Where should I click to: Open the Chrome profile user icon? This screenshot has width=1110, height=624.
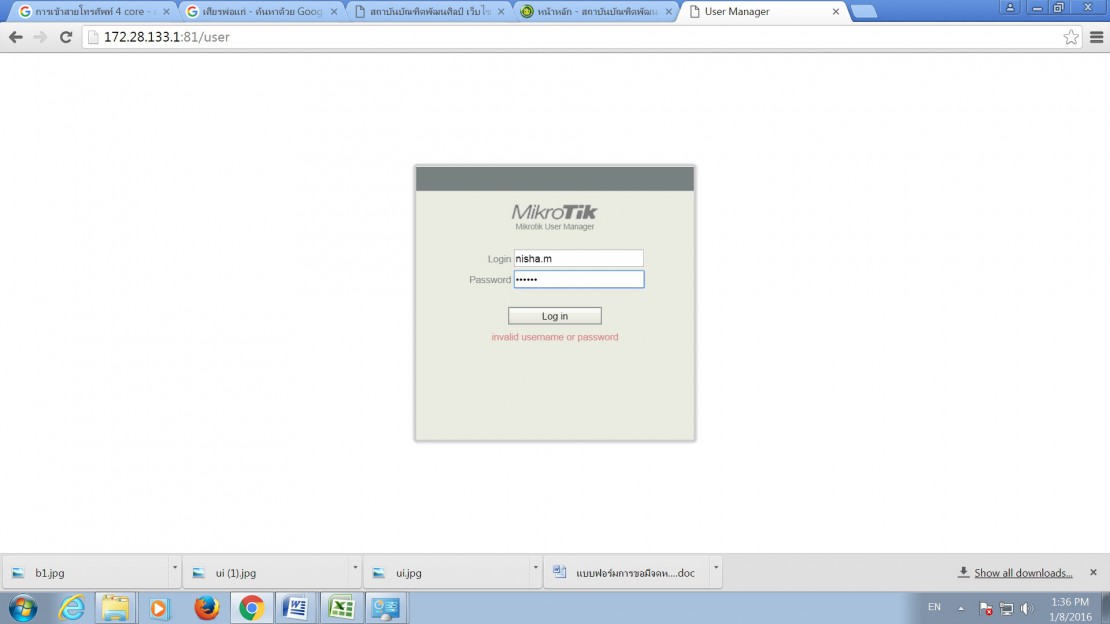tap(1010, 8)
